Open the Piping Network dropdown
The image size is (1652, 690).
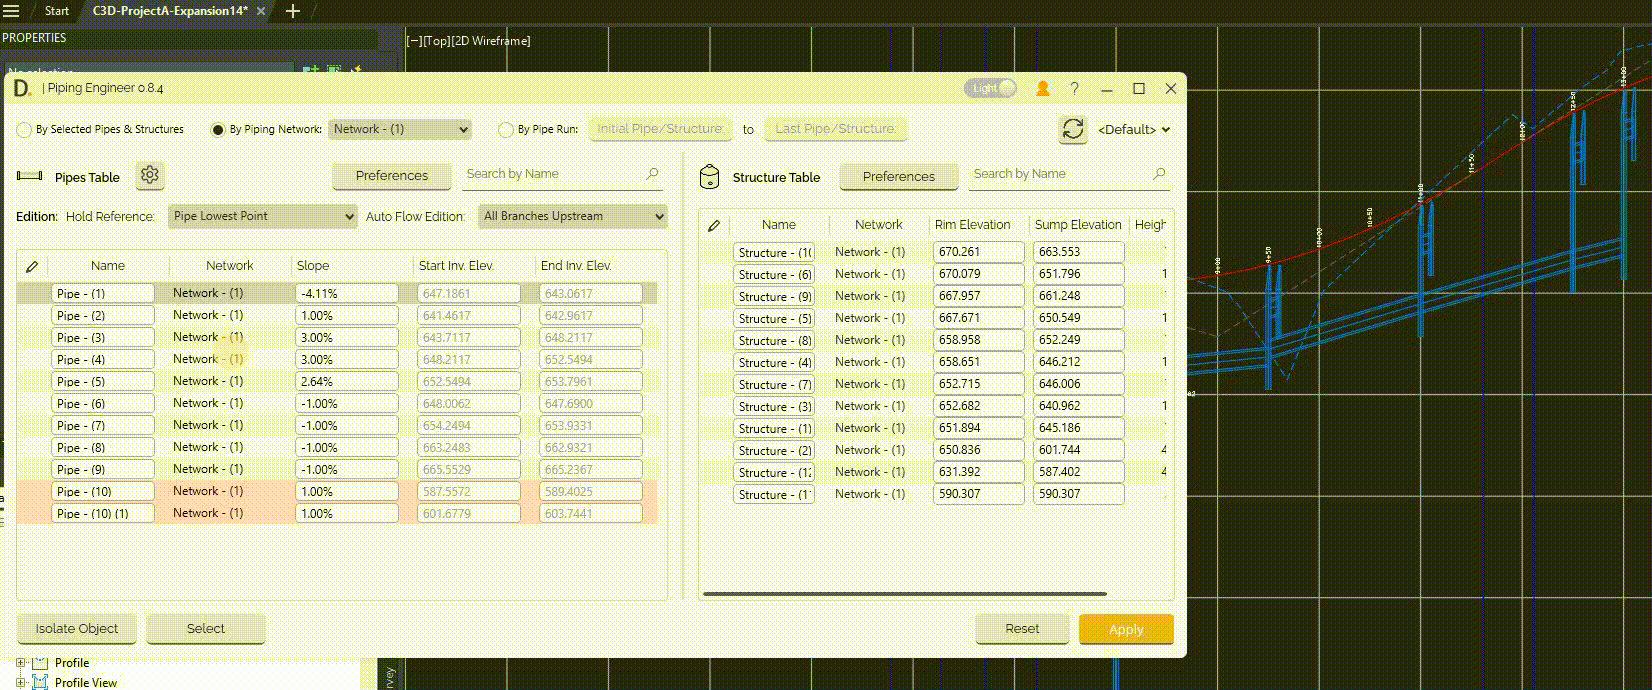(400, 129)
